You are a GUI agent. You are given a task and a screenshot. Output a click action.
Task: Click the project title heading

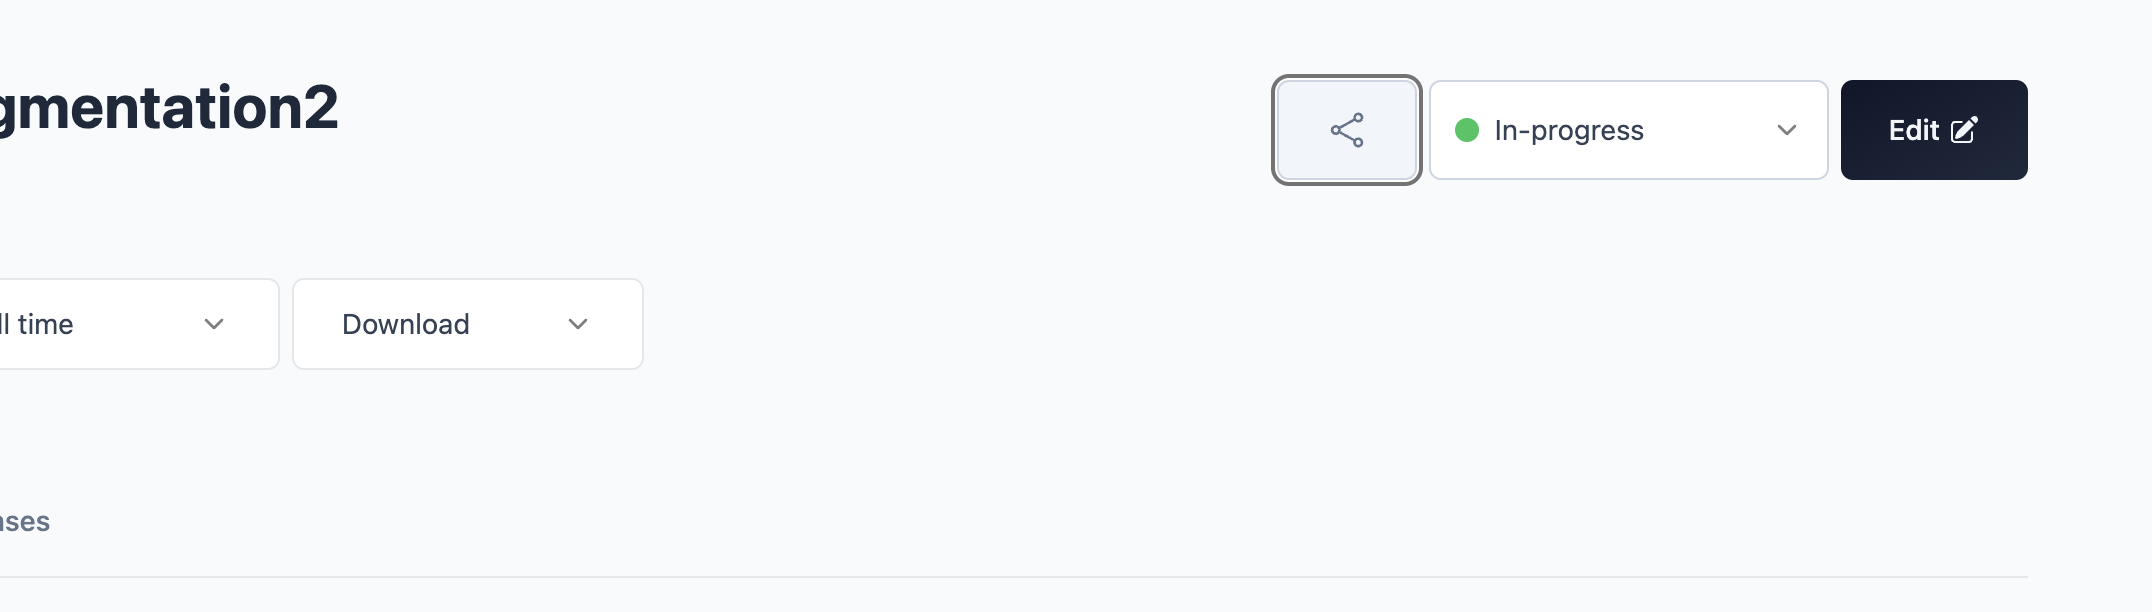(170, 110)
